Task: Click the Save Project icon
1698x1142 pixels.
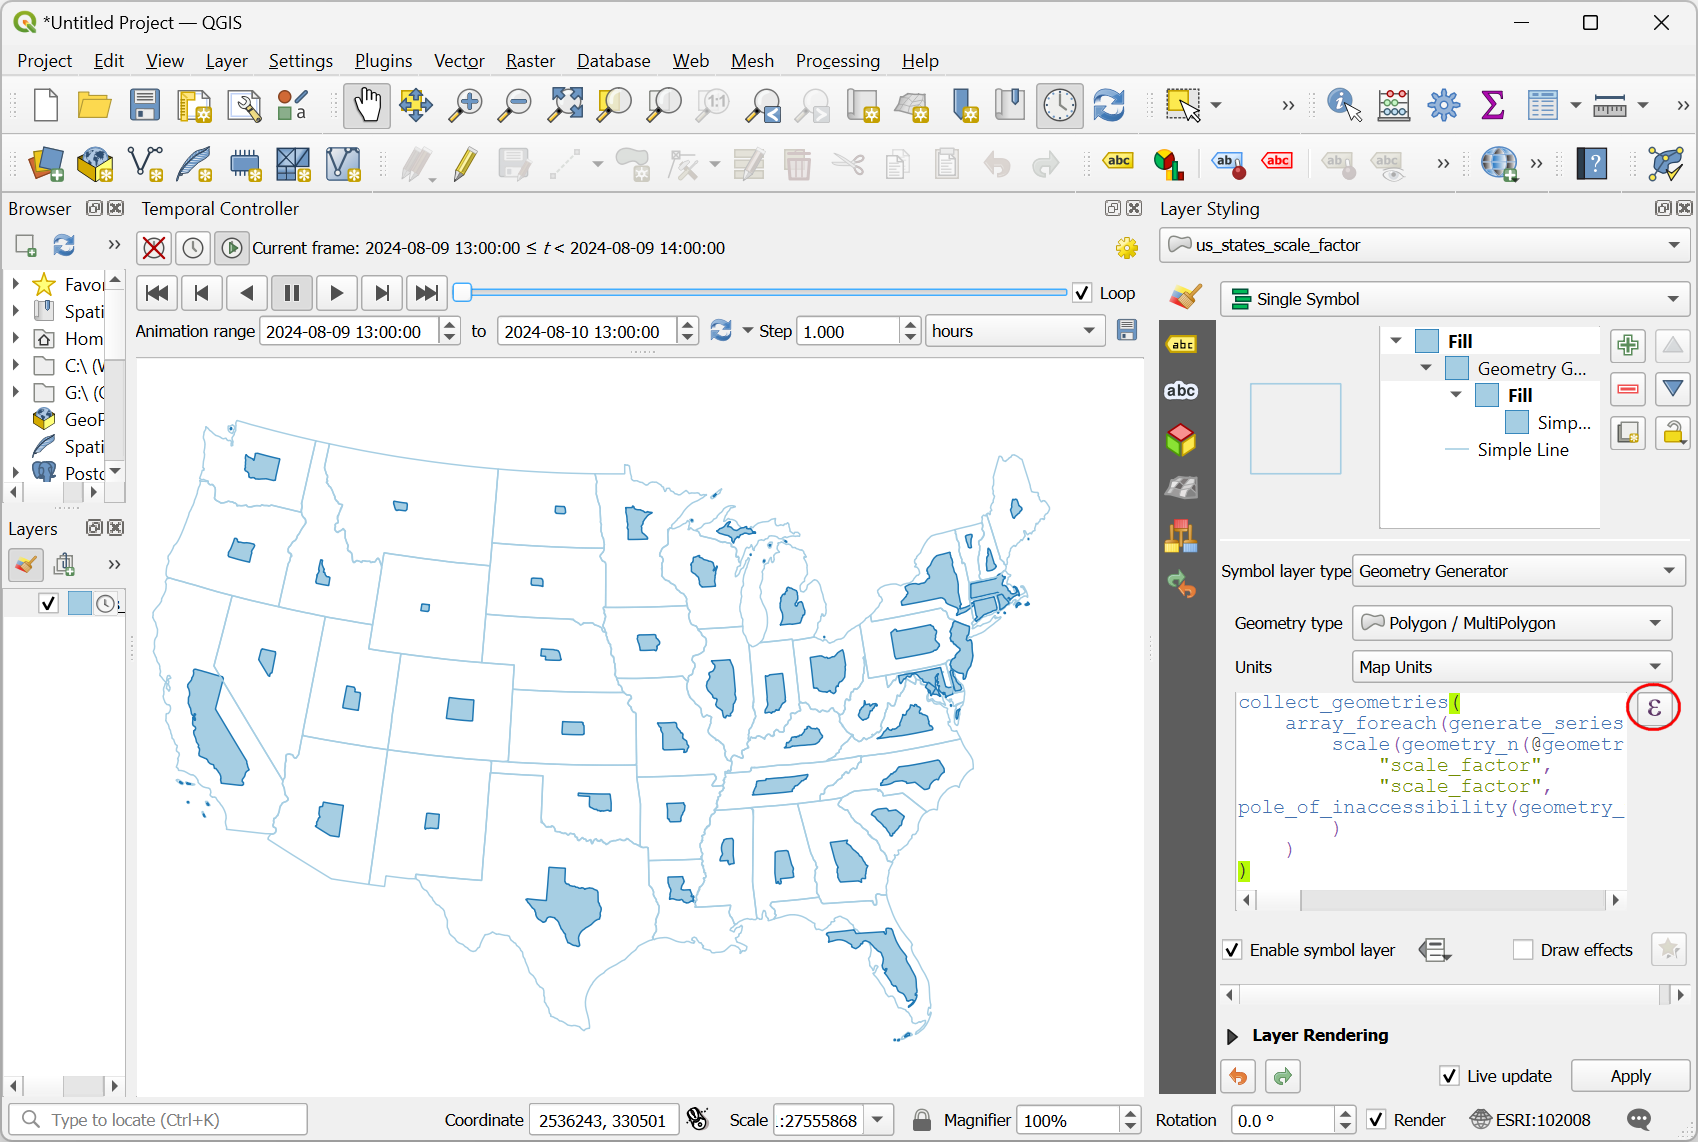Action: click(145, 105)
